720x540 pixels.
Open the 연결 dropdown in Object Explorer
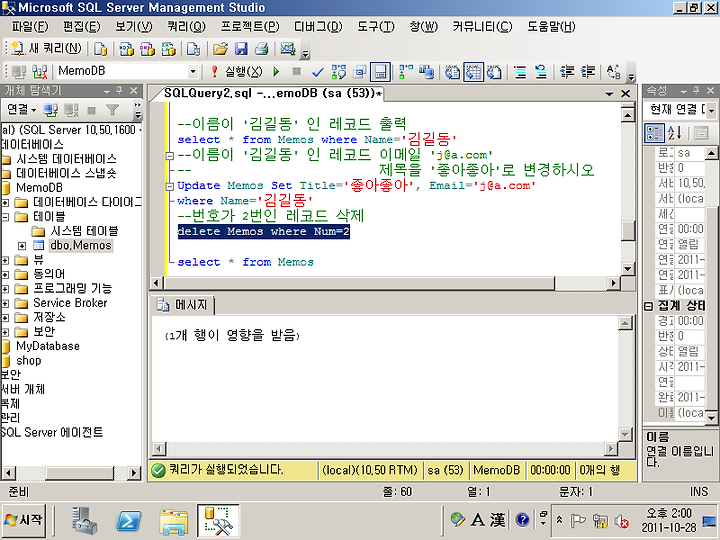click(x=21, y=110)
